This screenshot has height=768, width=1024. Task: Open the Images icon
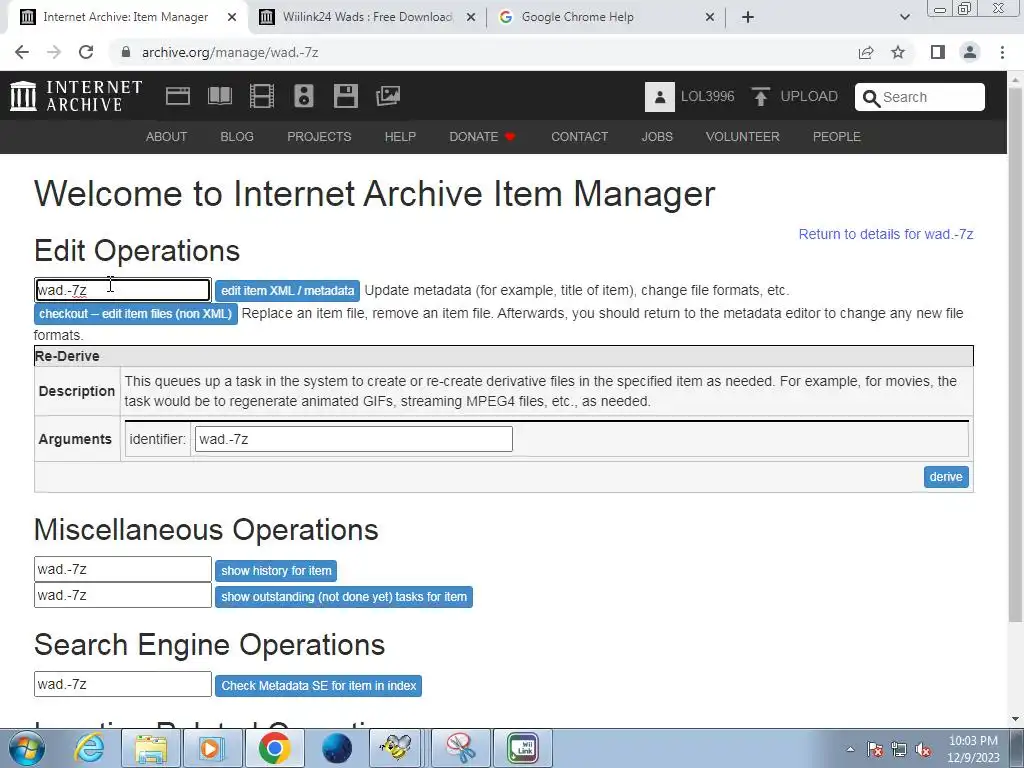(x=388, y=96)
